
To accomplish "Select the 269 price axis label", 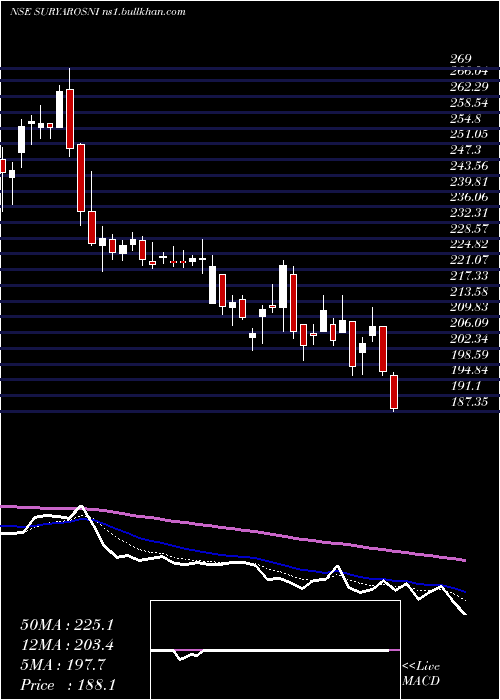I will tap(461, 59).
